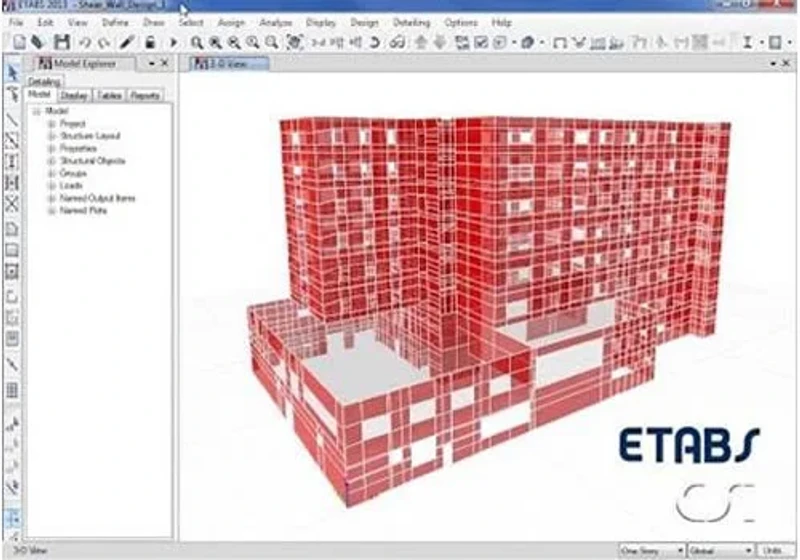
Task: Open the File menu
Action: click(16, 22)
